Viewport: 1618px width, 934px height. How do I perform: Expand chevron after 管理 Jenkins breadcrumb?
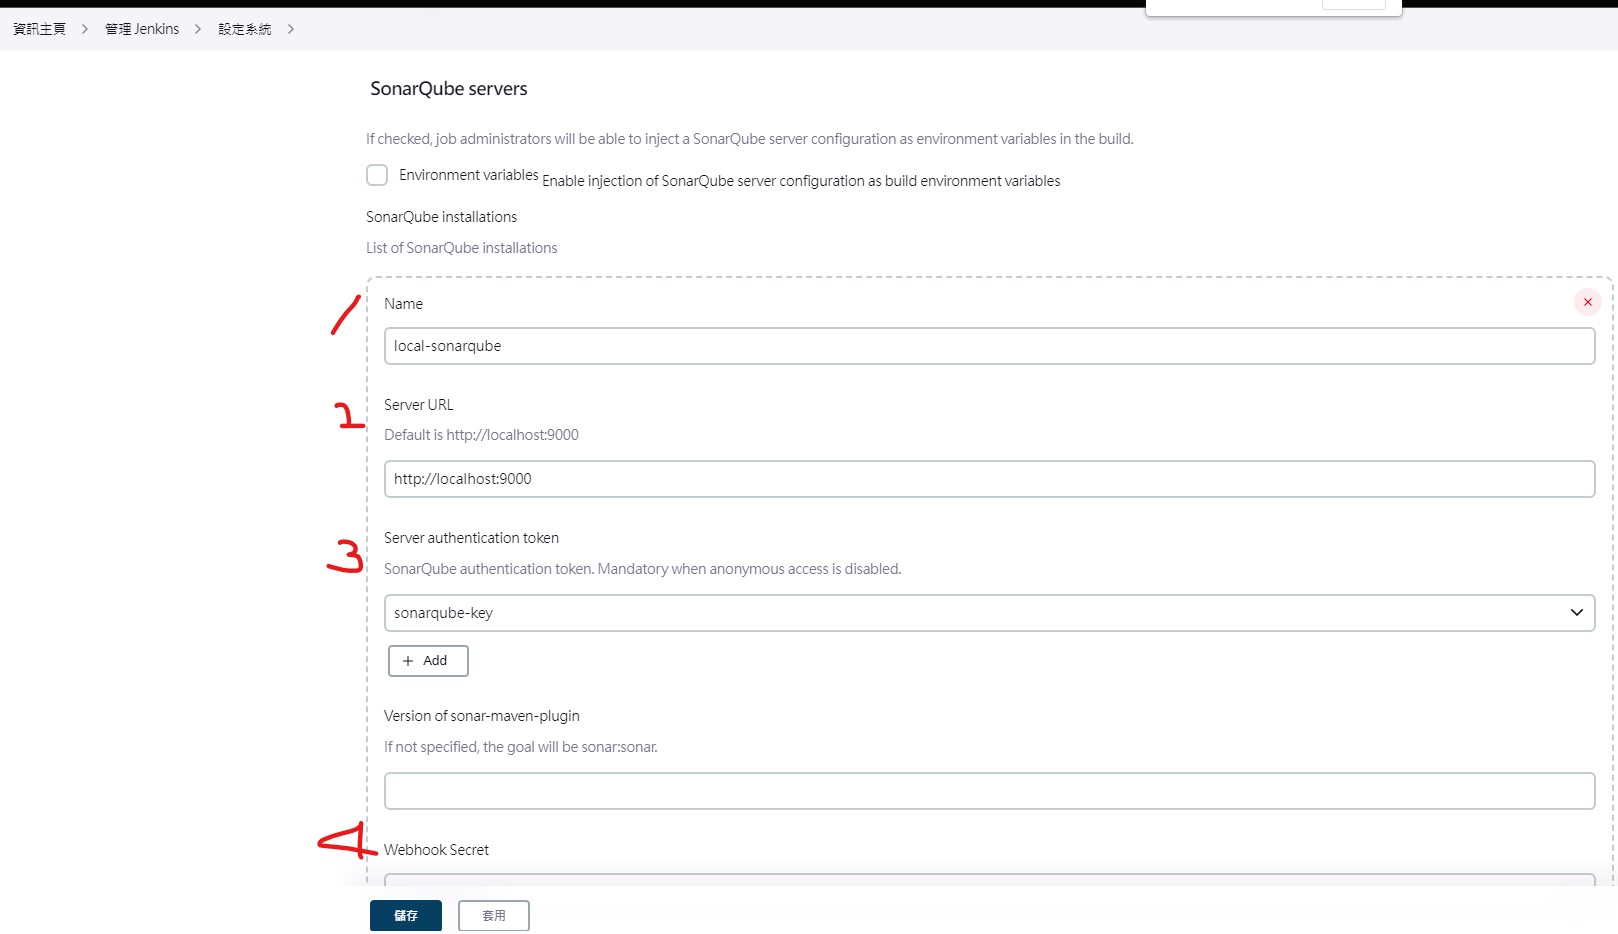198,29
